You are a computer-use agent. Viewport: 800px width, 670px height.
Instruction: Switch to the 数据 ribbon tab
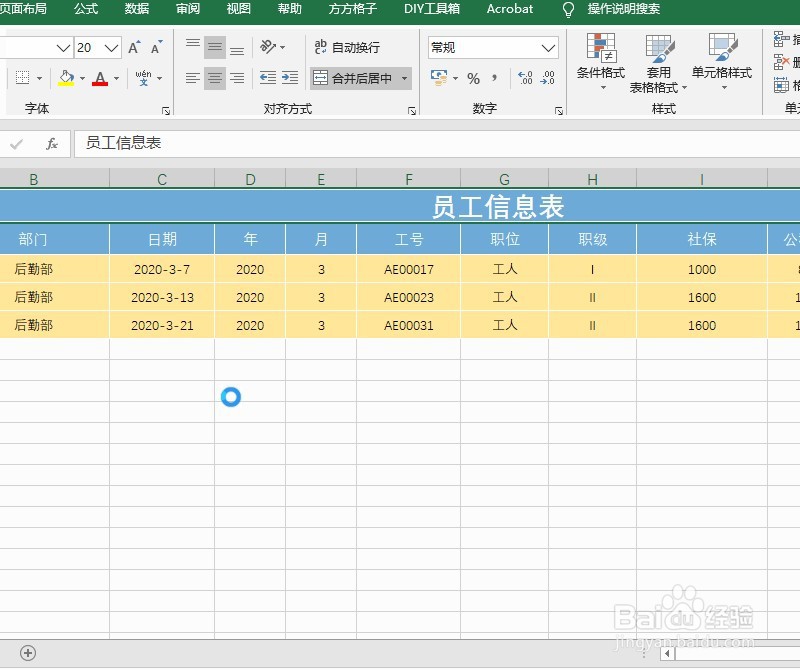coord(136,10)
